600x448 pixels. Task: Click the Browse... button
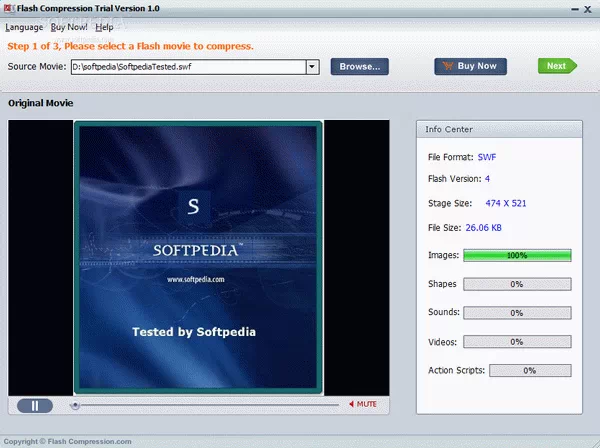point(360,67)
